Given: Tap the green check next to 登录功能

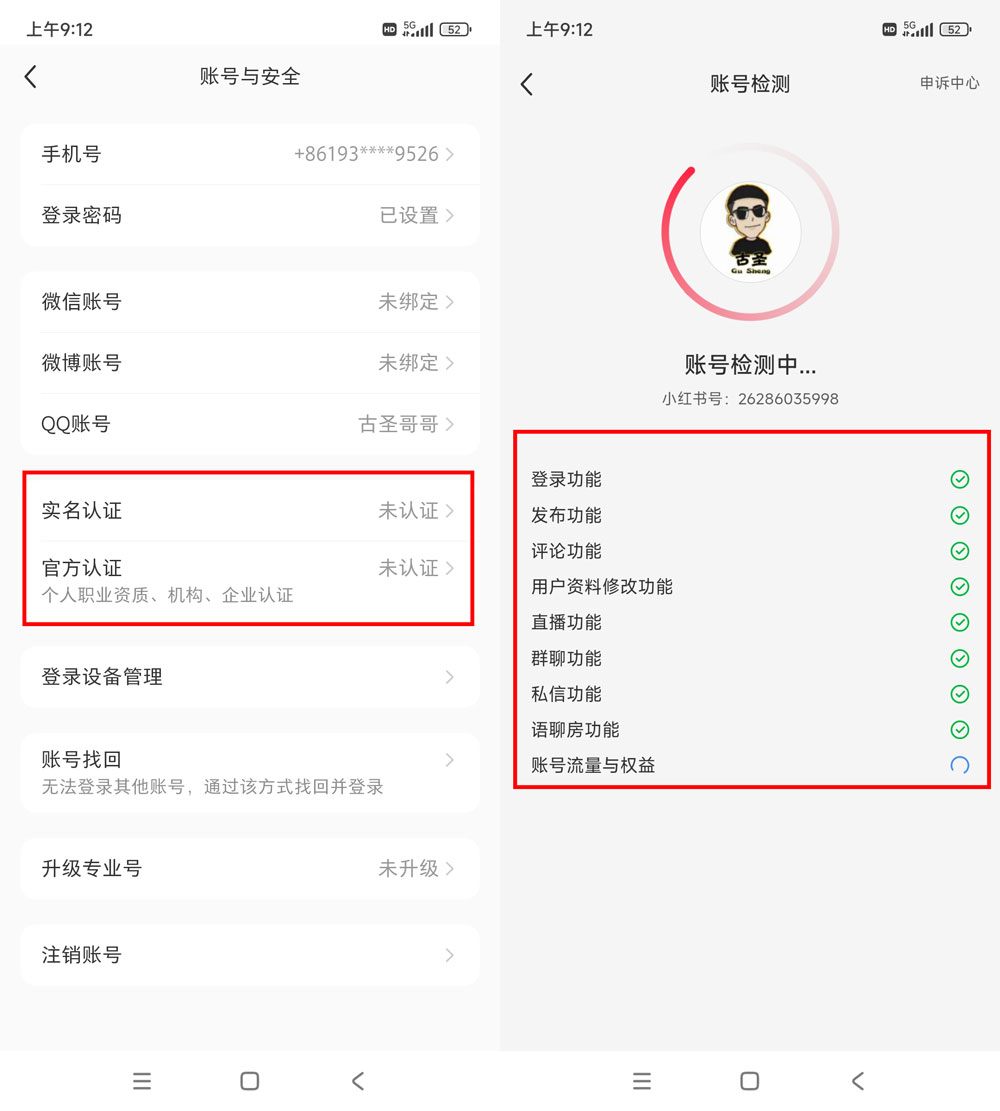Looking at the screenshot, I should point(960,480).
